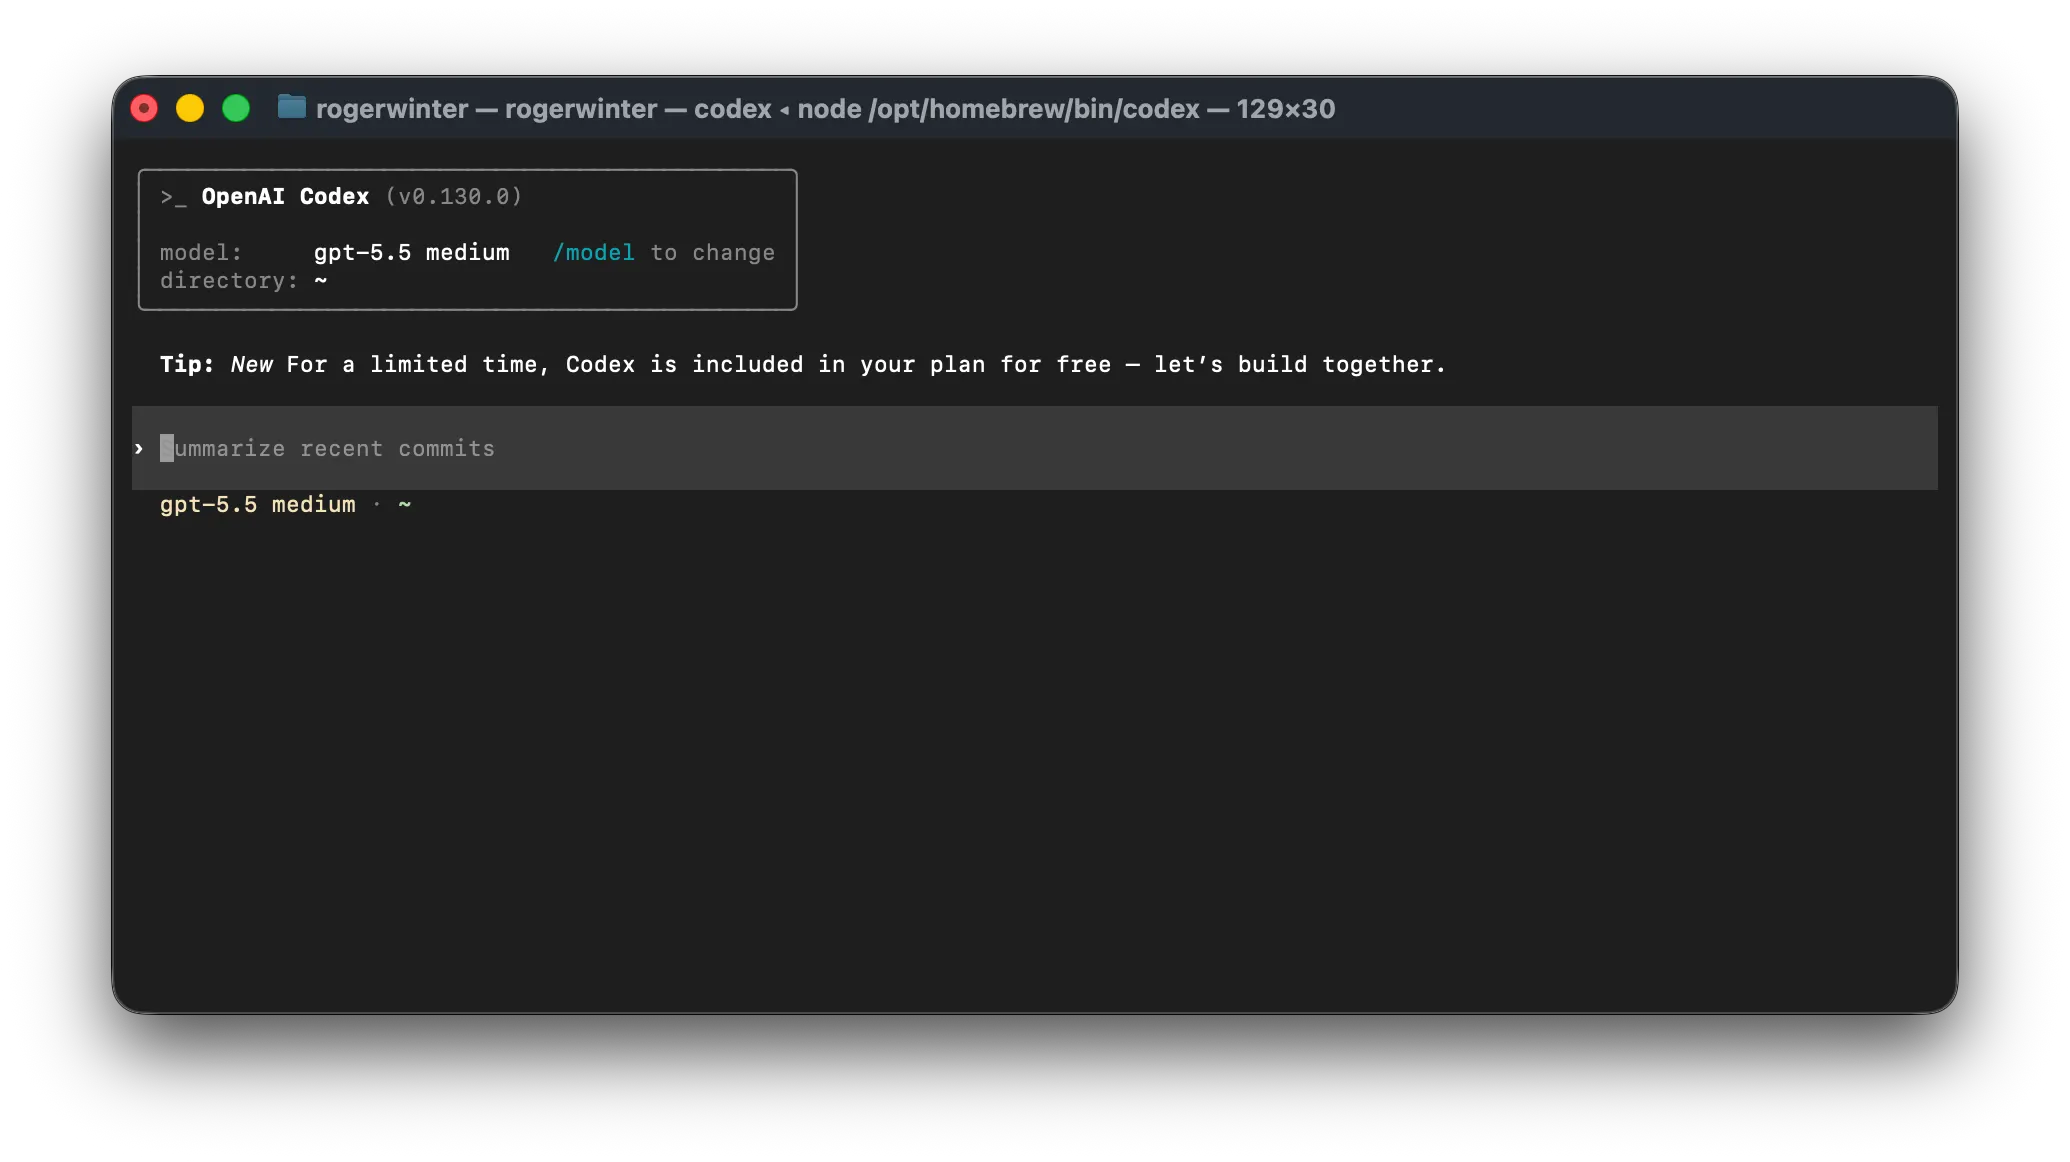
Task: Click the 'OpenAI Codex' heading text
Action: point(285,196)
